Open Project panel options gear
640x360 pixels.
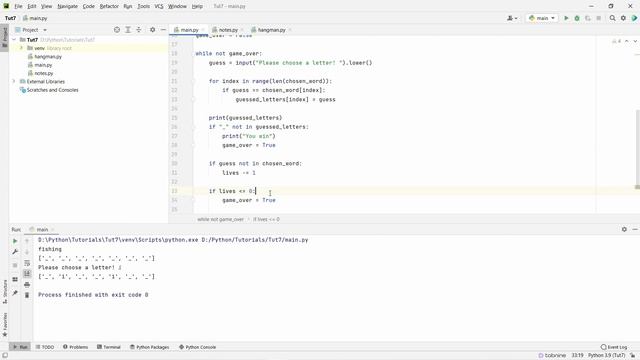click(x=152, y=30)
